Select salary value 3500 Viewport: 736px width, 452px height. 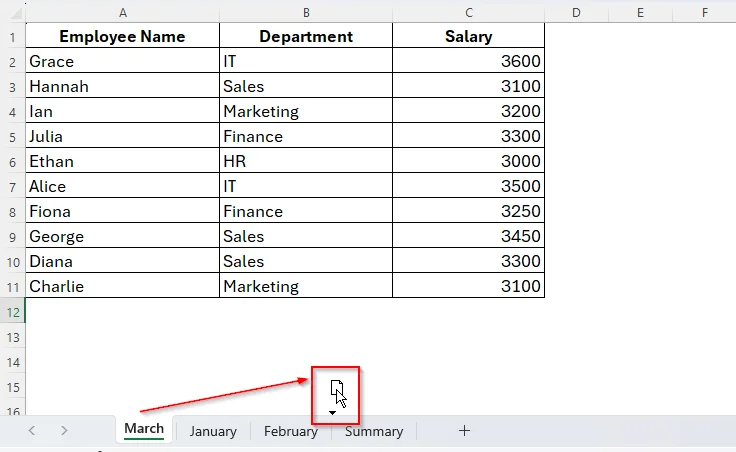pos(468,186)
